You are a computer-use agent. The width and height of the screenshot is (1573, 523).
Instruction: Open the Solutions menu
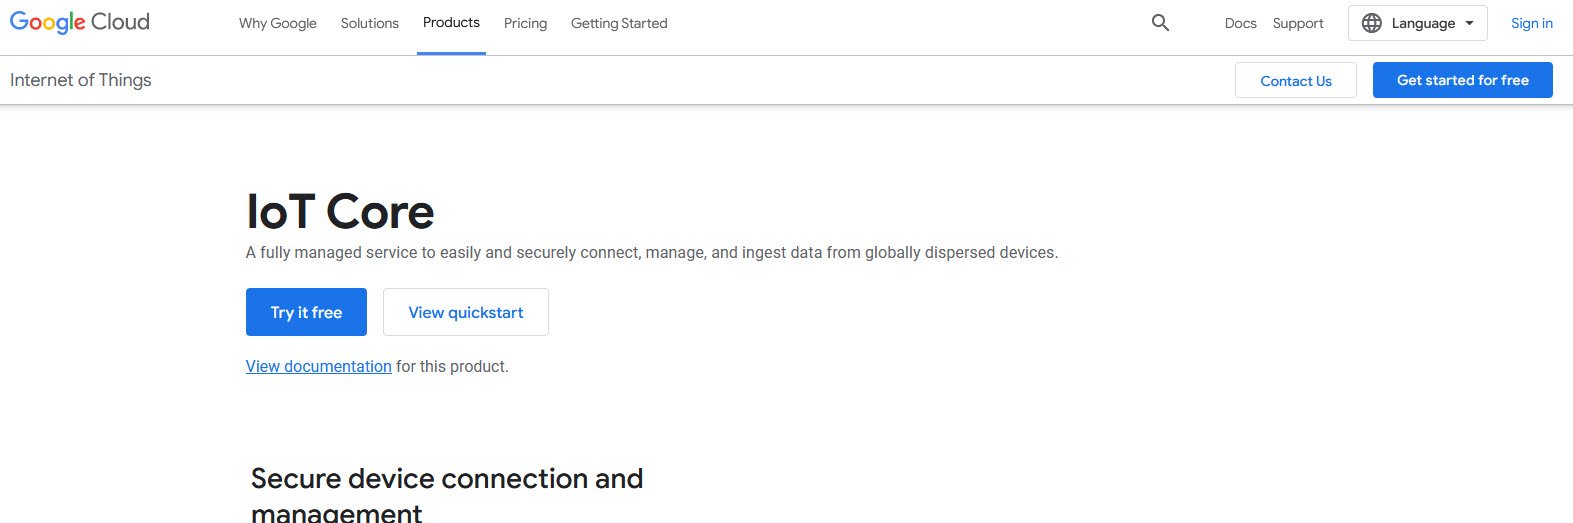[370, 23]
